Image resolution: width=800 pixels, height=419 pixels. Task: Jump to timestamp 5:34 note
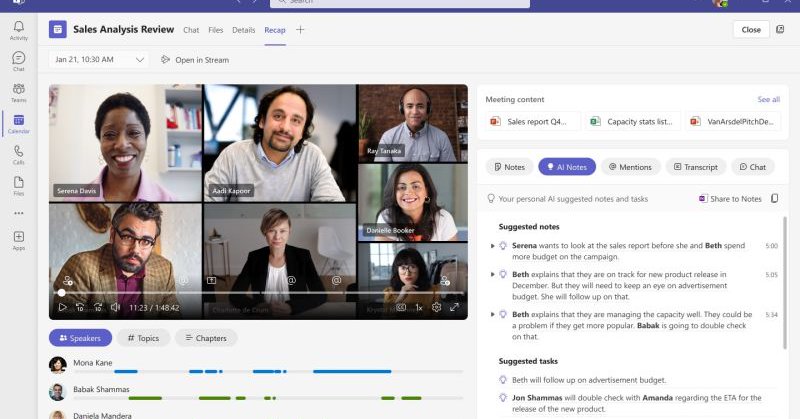771,314
